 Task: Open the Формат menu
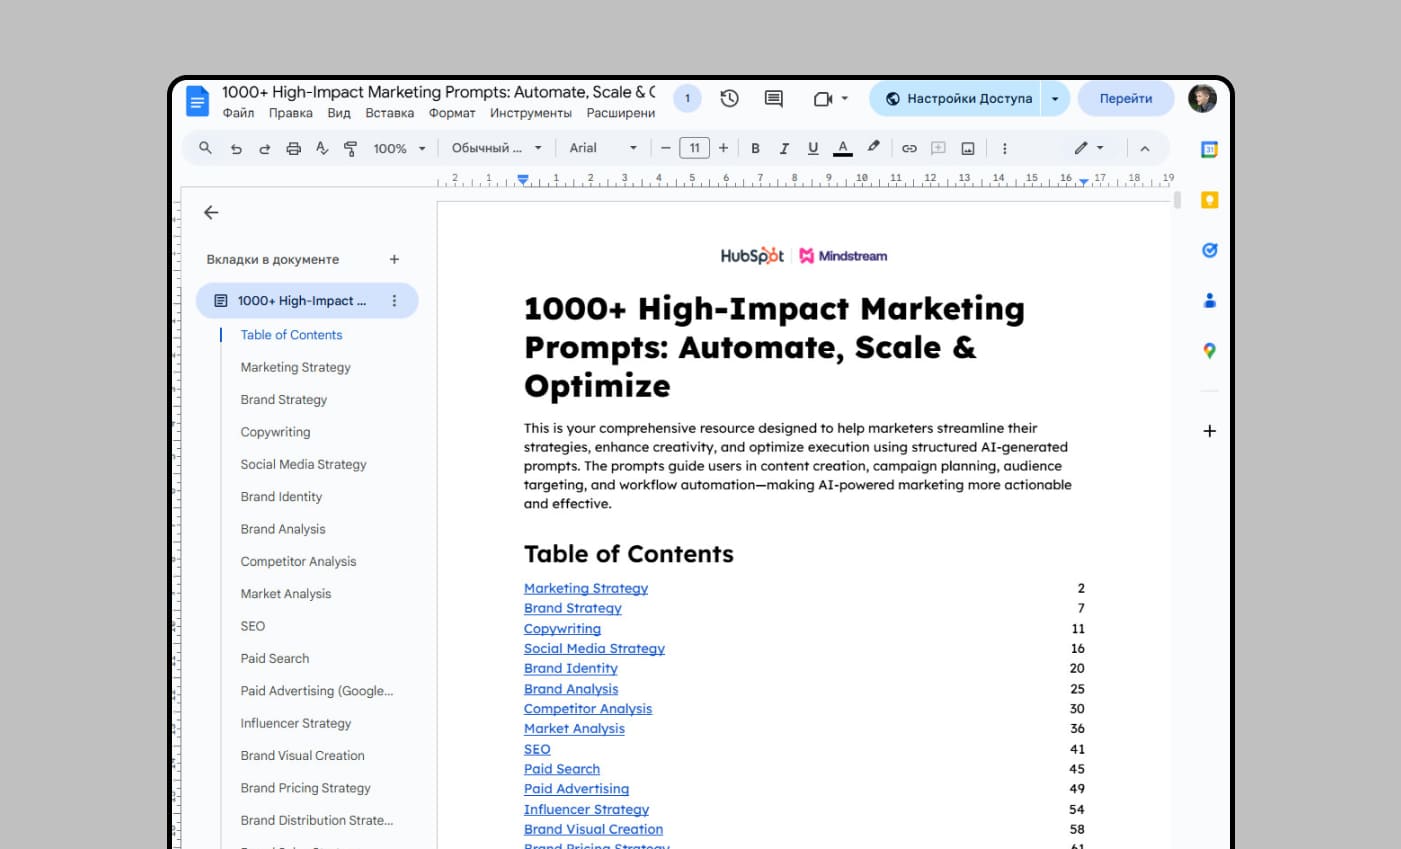click(x=452, y=113)
